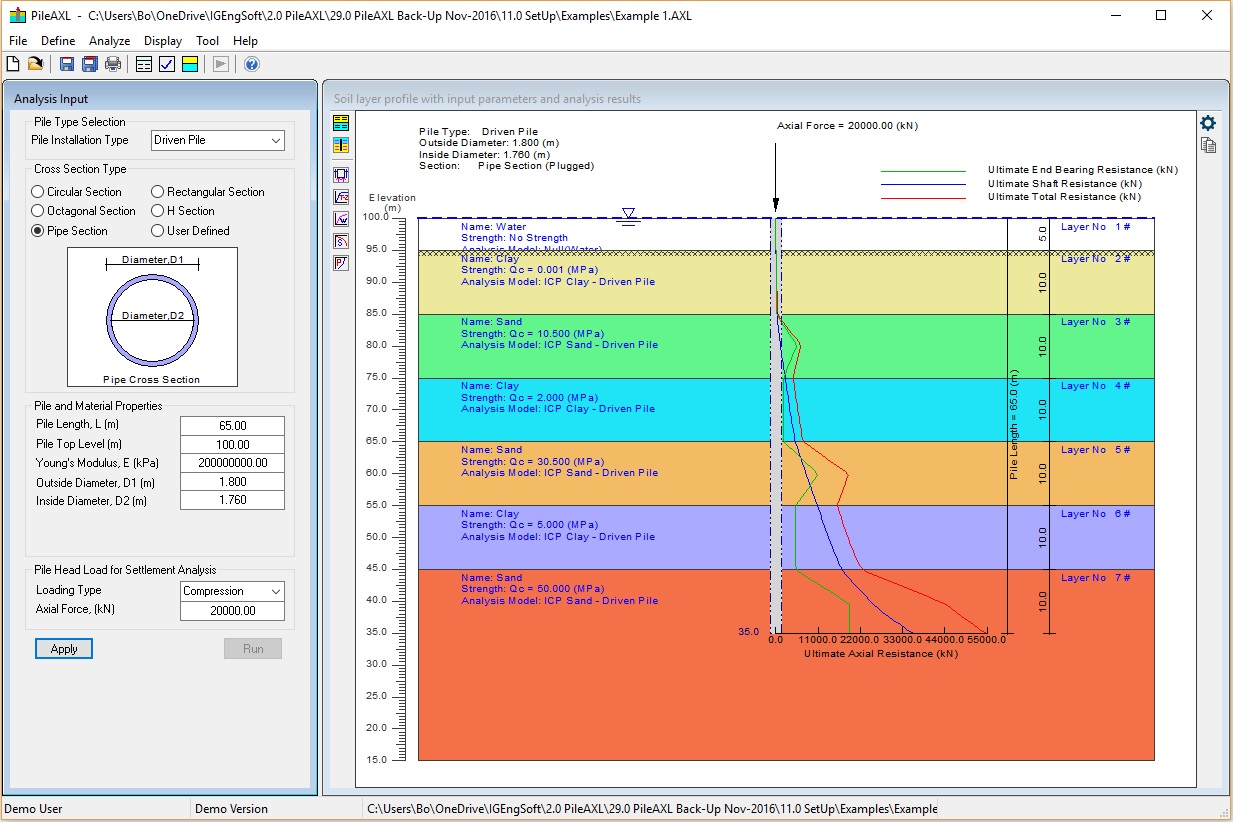Image resolution: width=1233 pixels, height=822 pixels.
Task: Click the 'Demo Version' status bar text
Action: click(231, 809)
